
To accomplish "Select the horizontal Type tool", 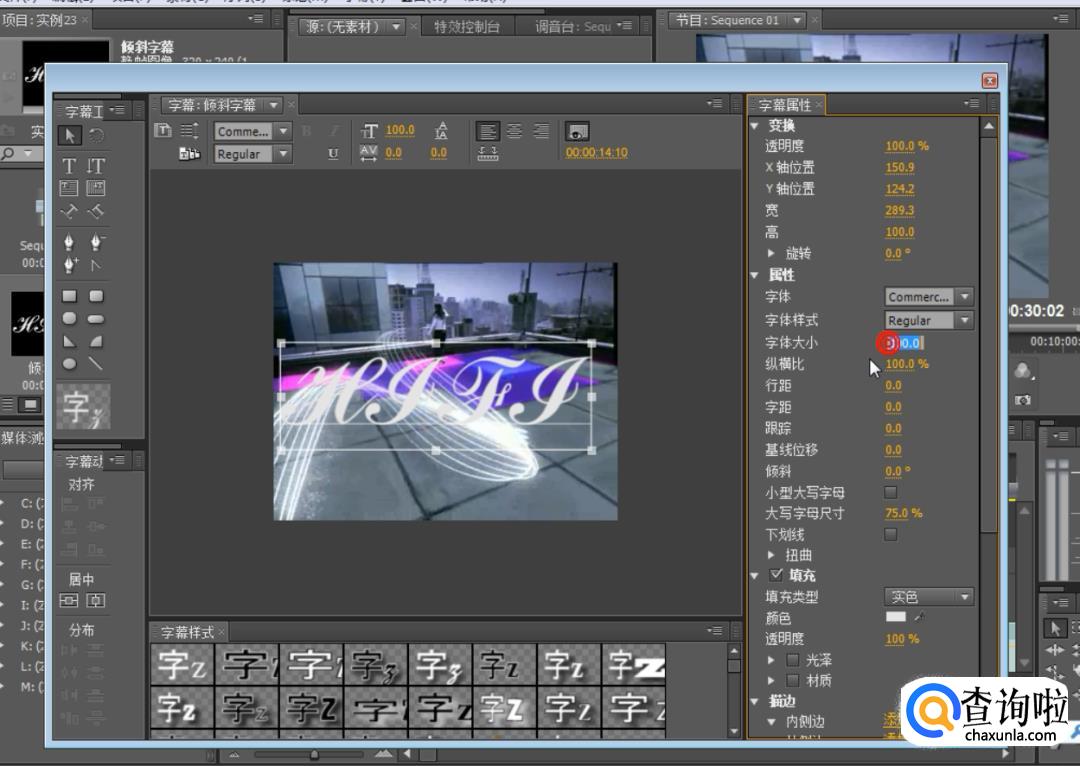I will point(69,166).
